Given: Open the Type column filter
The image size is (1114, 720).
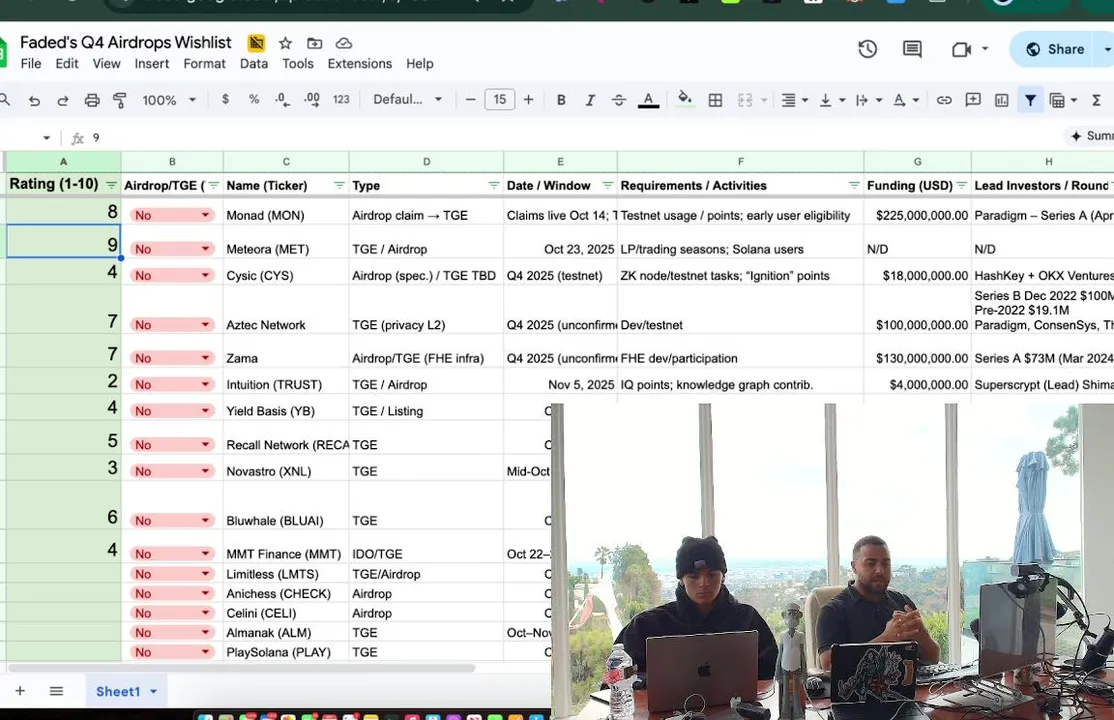Looking at the screenshot, I should click(x=494, y=186).
